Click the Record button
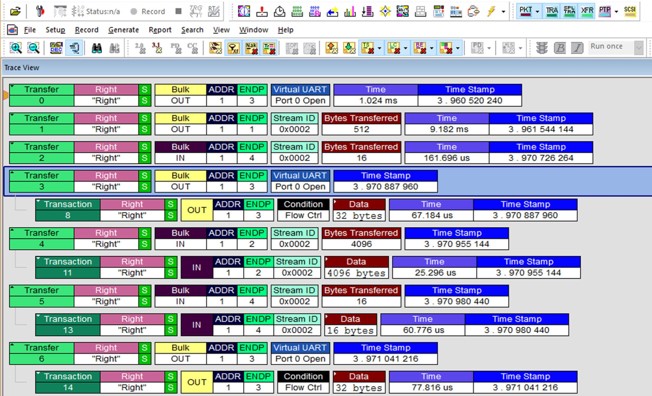652x396 pixels. coord(148,12)
